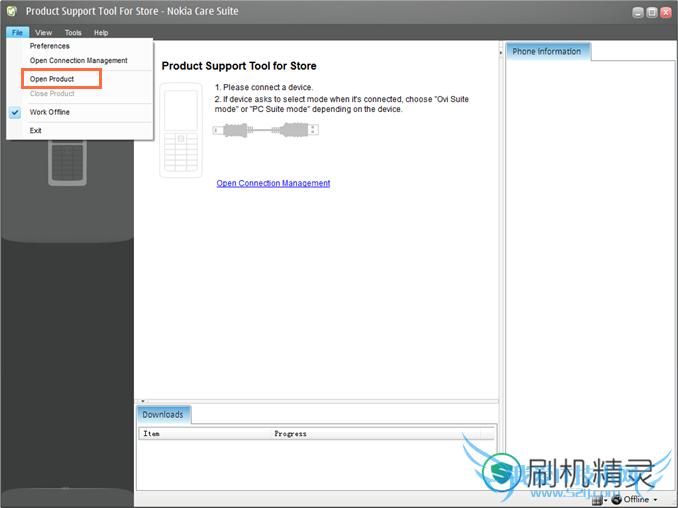
Task: Click the USB cable illustration
Action: click(x=265, y=130)
